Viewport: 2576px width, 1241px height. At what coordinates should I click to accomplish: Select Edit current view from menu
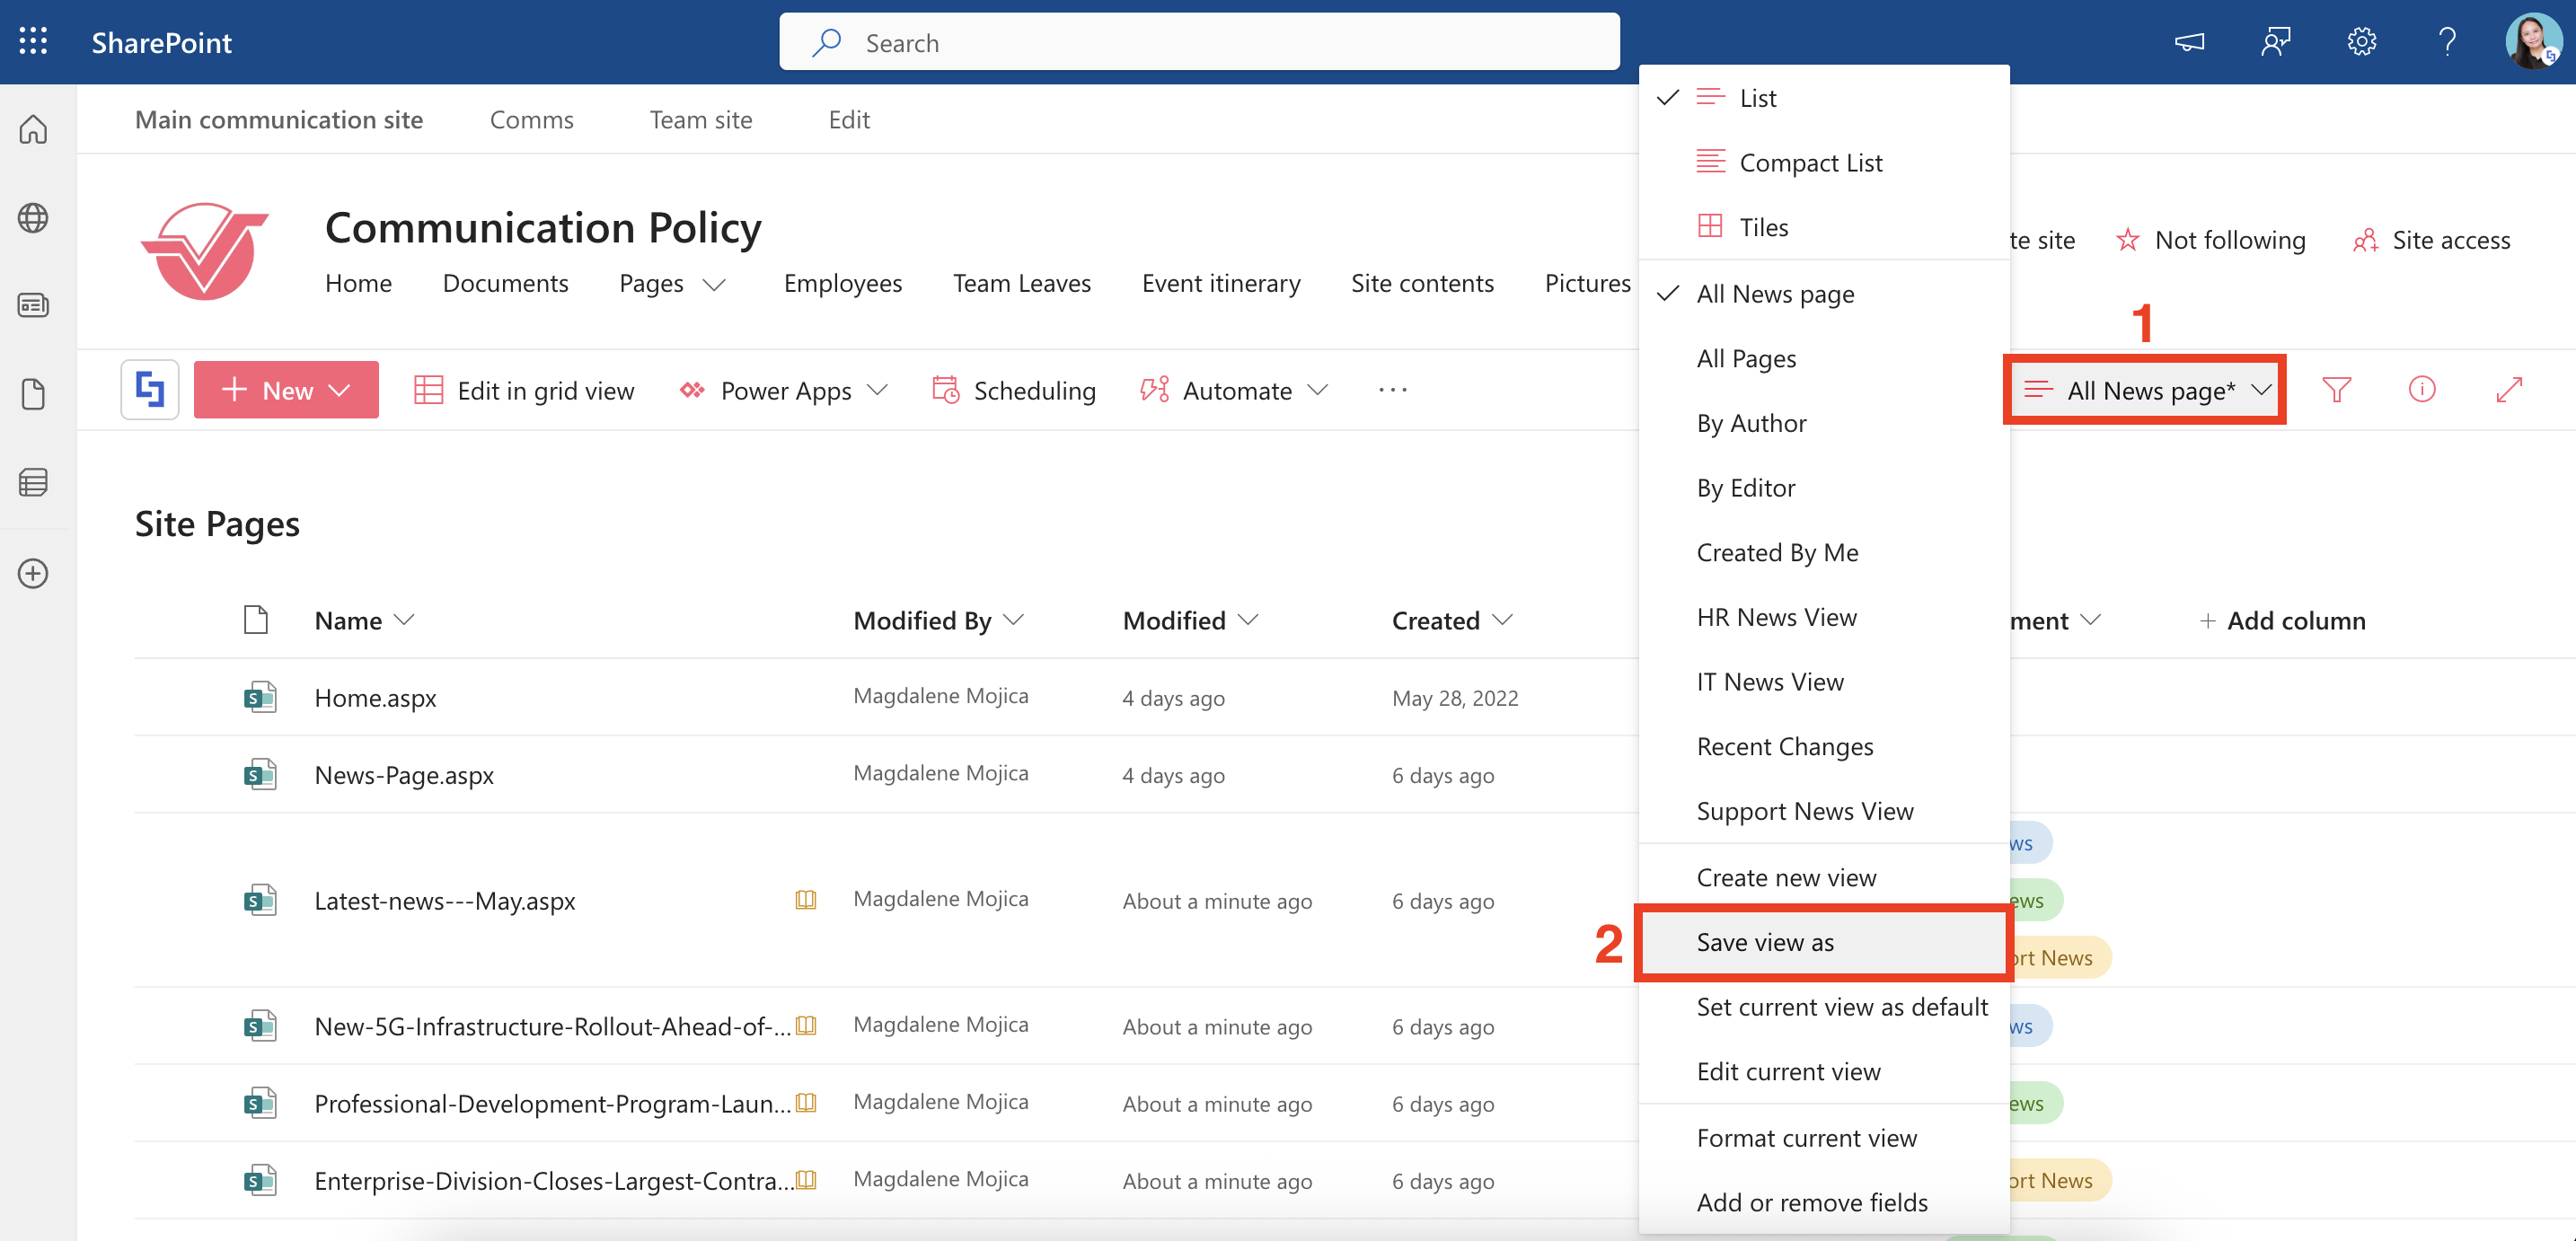point(1788,1071)
